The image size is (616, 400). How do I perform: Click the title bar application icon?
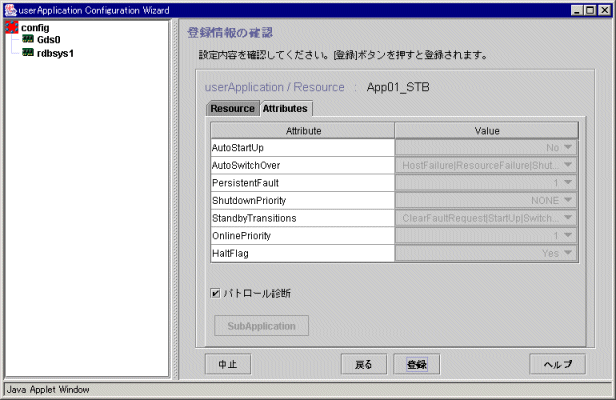click(9, 9)
